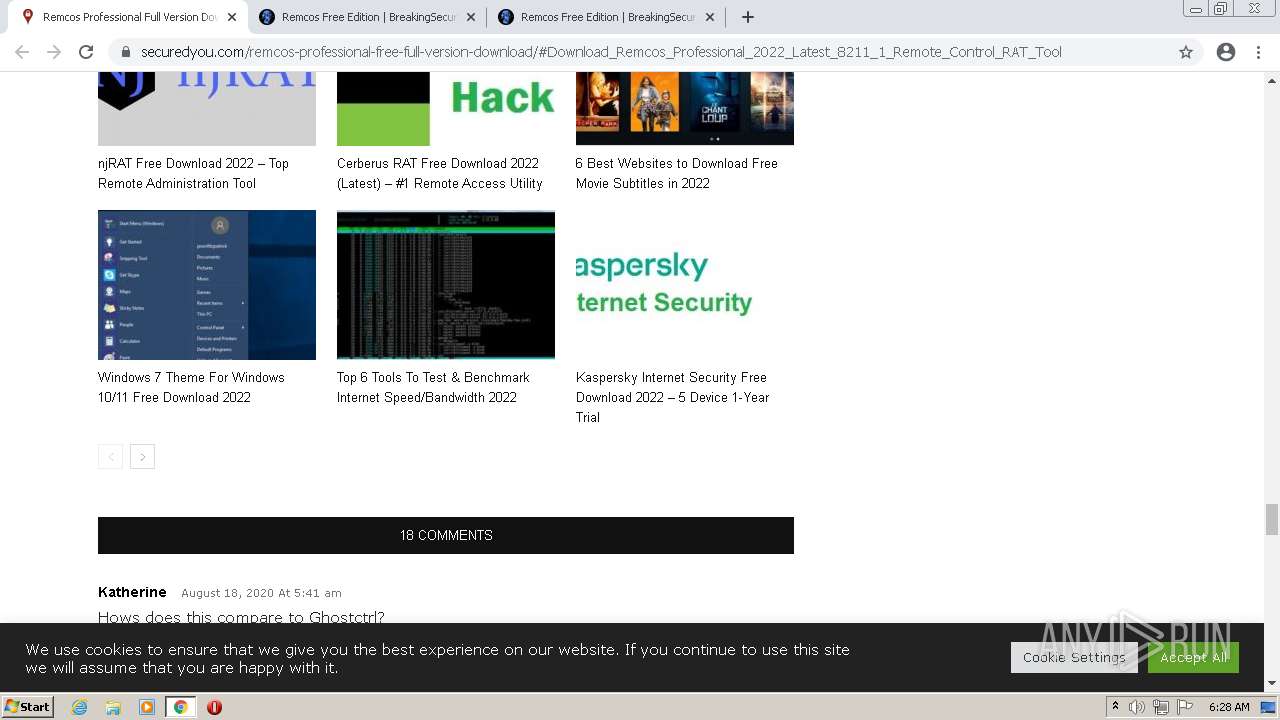Launch Internet Explorer from the taskbar
Screen dimensions: 1280x720
[x=79, y=707]
